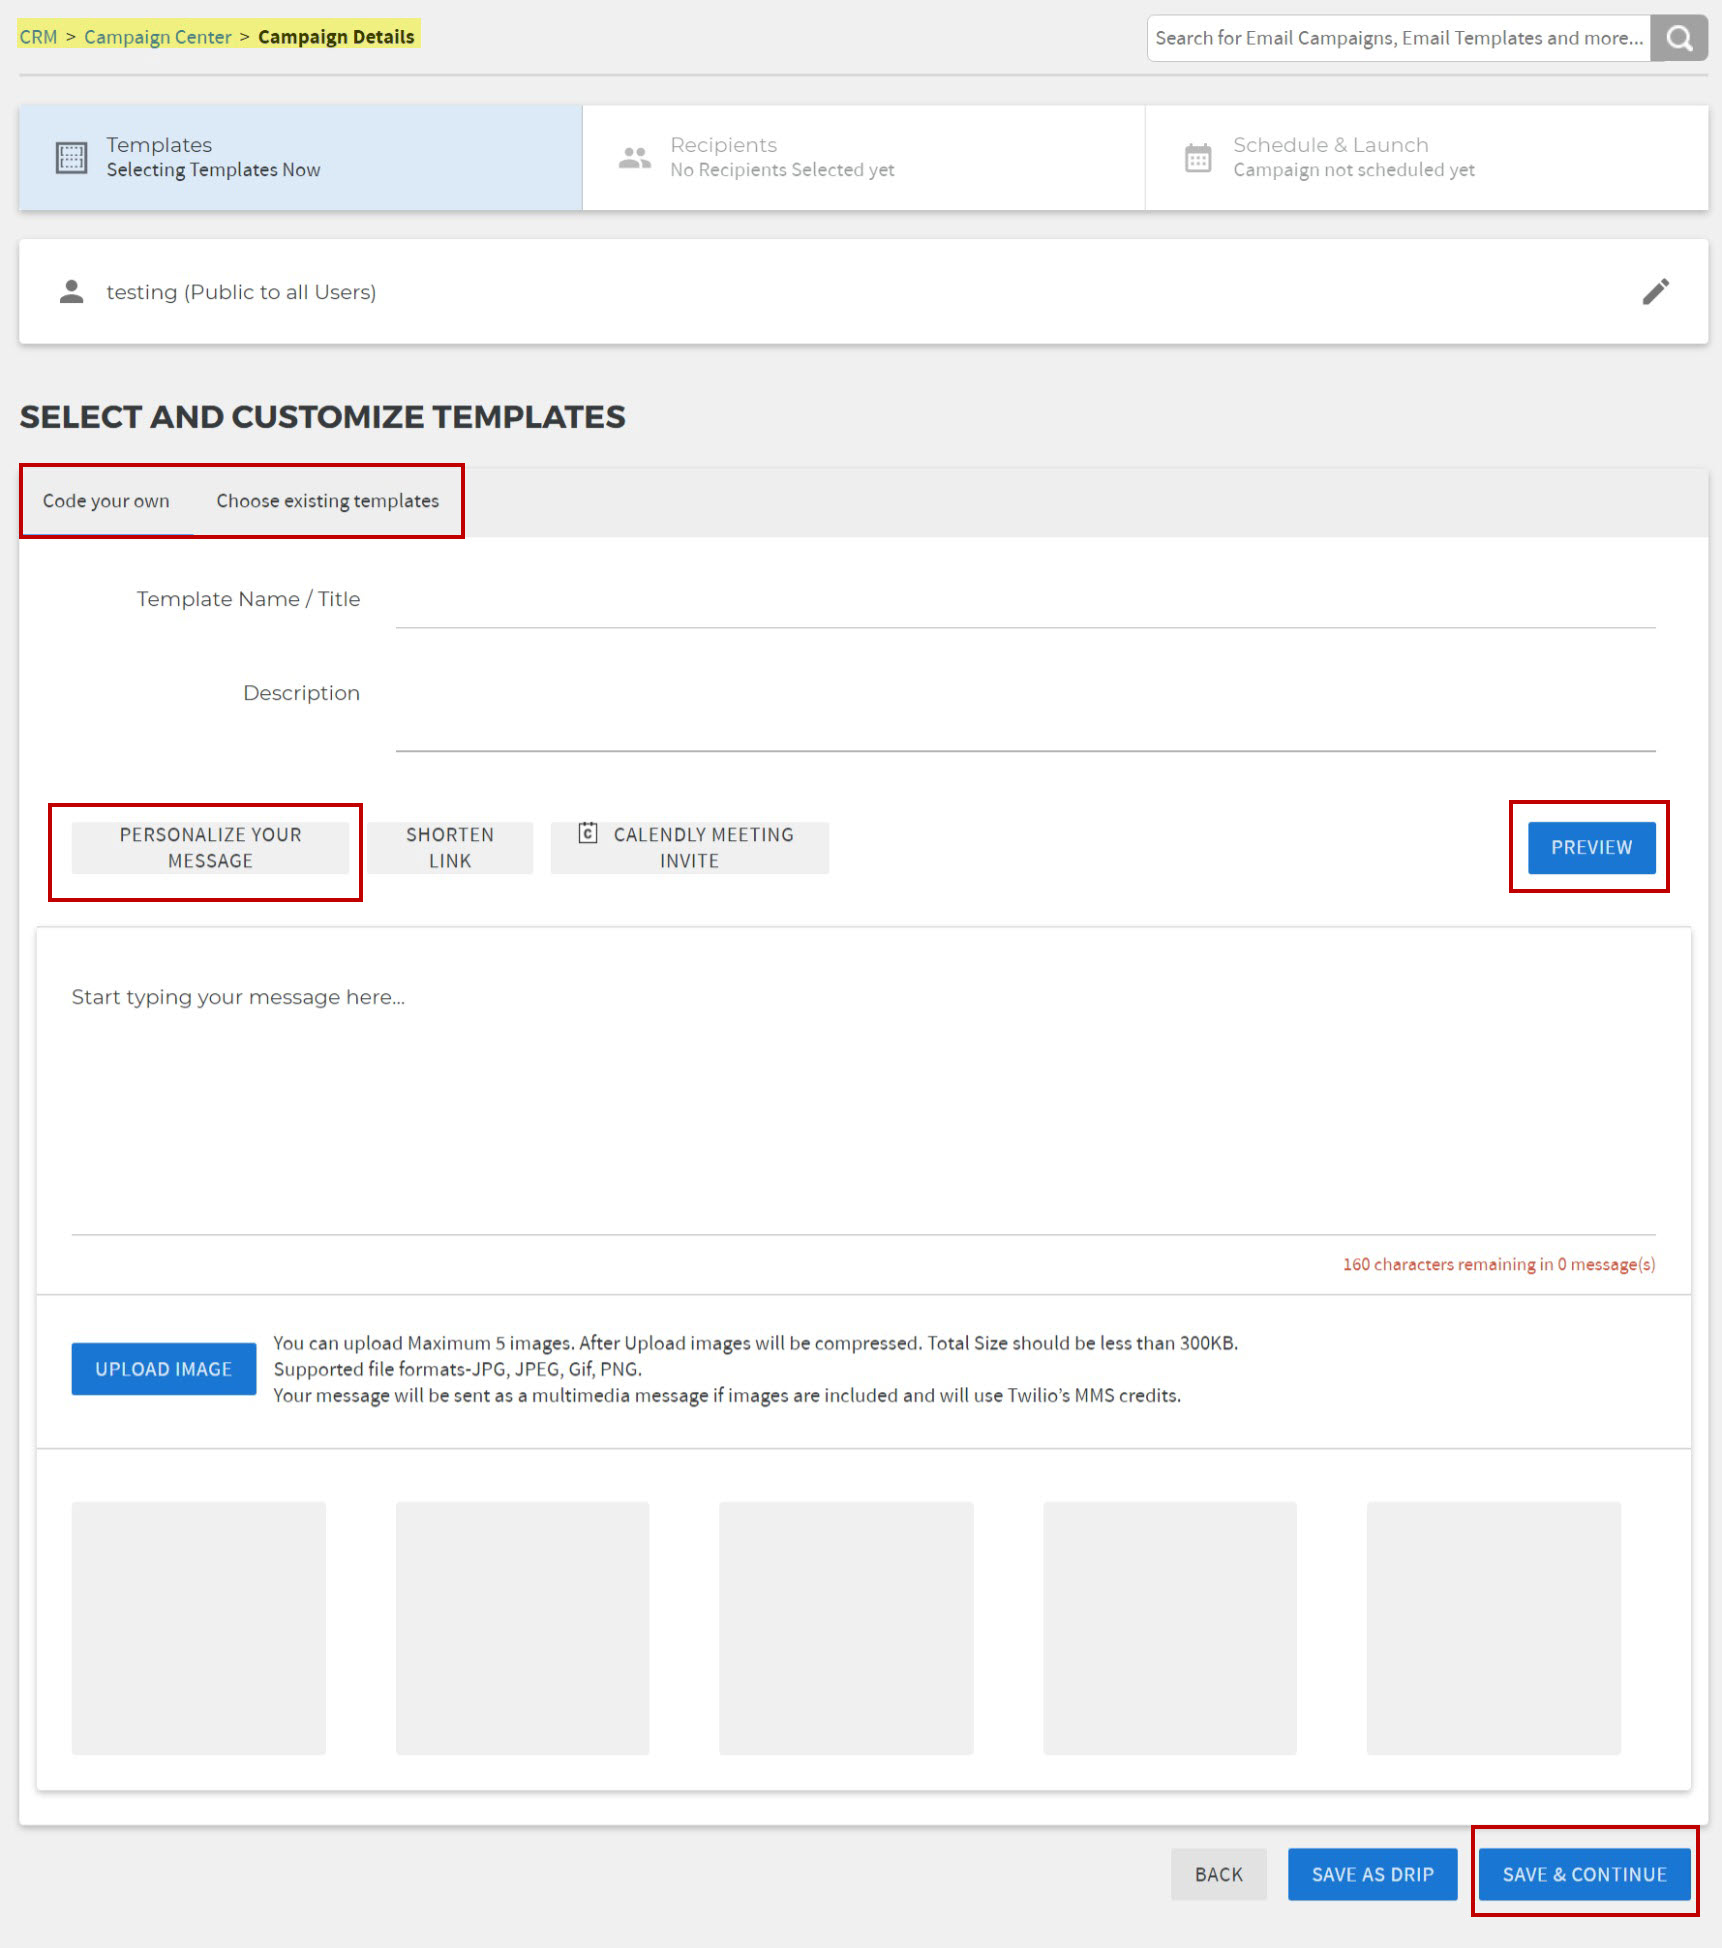Select the fourth empty image placeholder
The image size is (1722, 1948).
pyautogui.click(x=1170, y=1628)
